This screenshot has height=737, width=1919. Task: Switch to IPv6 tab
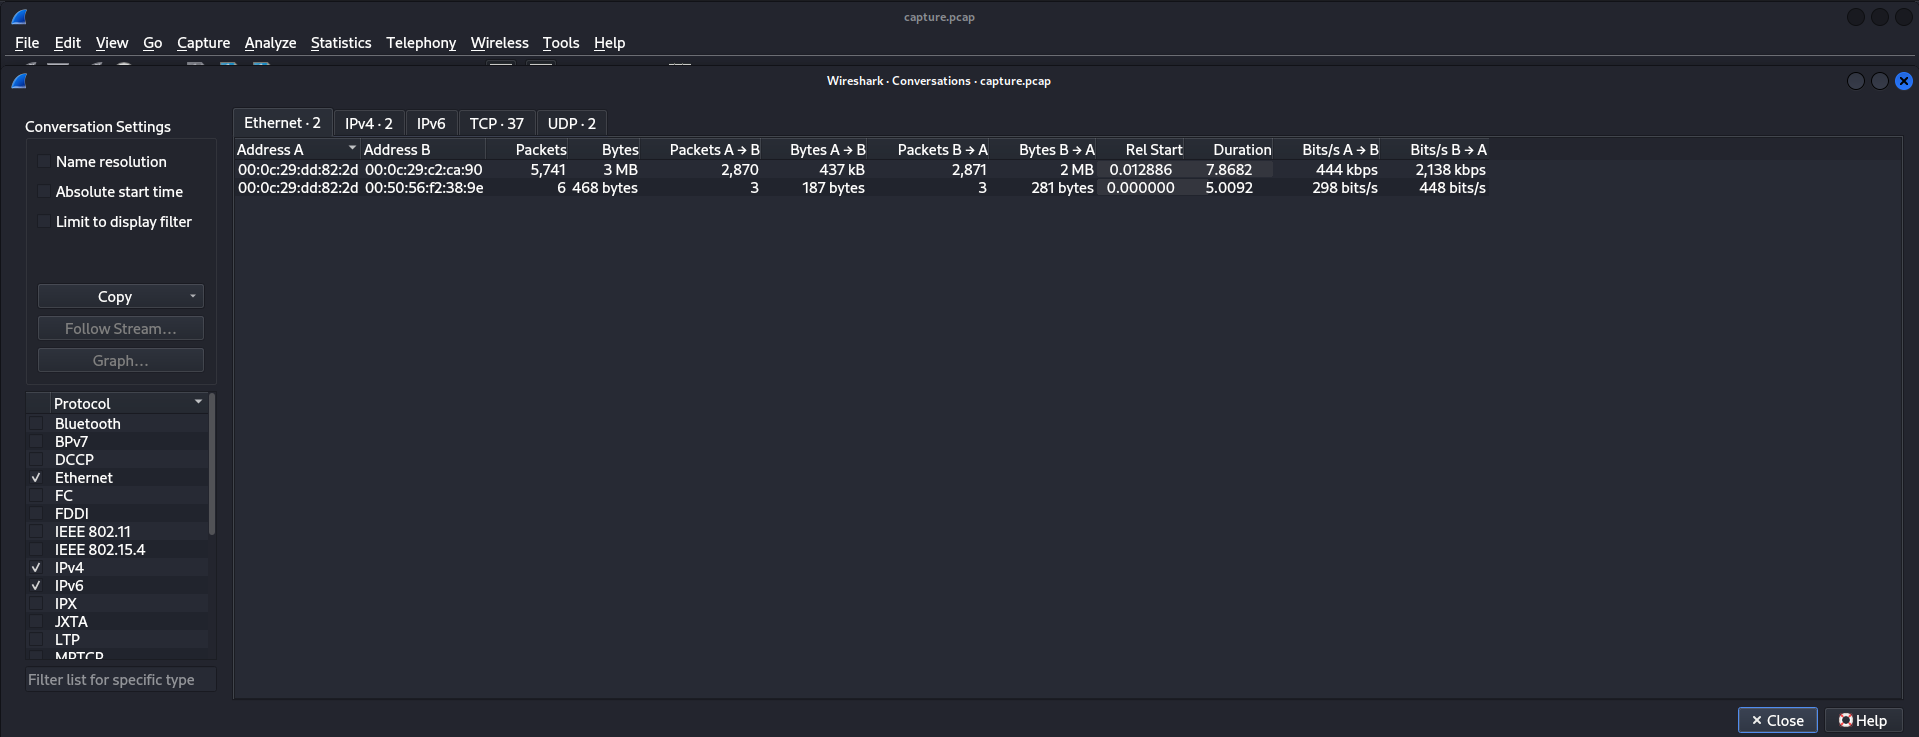coord(431,123)
